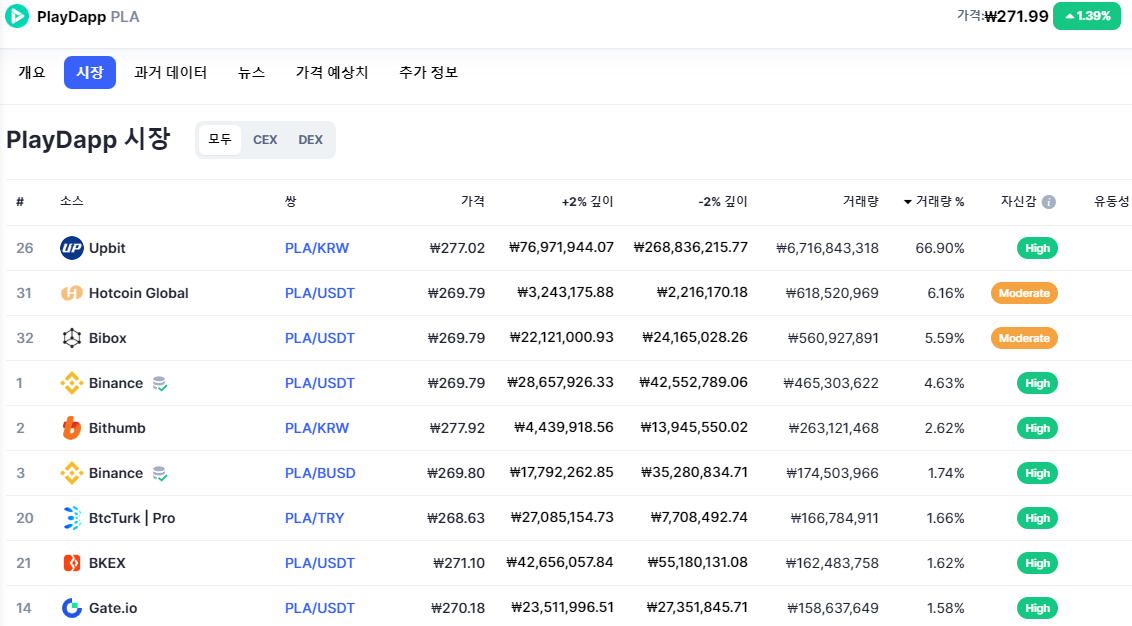Open Gate.io PLA/USDT pair link
The width and height of the screenshot is (1132, 626).
coord(320,608)
